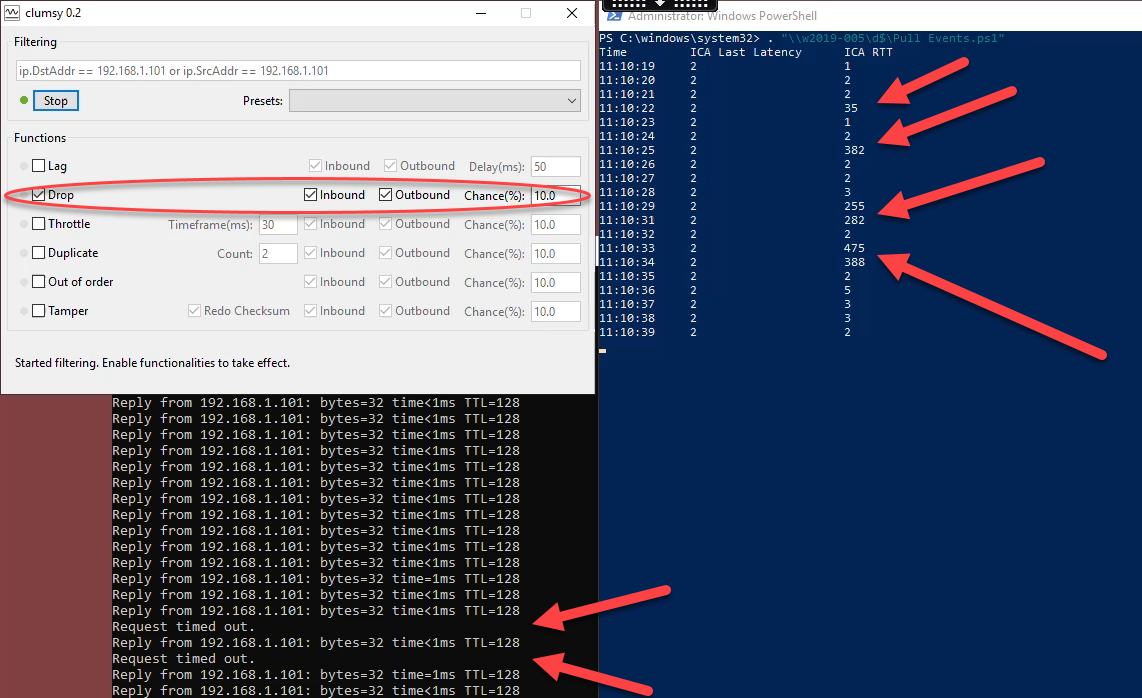Uncheck the Drop function checkbox
Image resolution: width=1142 pixels, height=698 pixels.
tap(39, 195)
